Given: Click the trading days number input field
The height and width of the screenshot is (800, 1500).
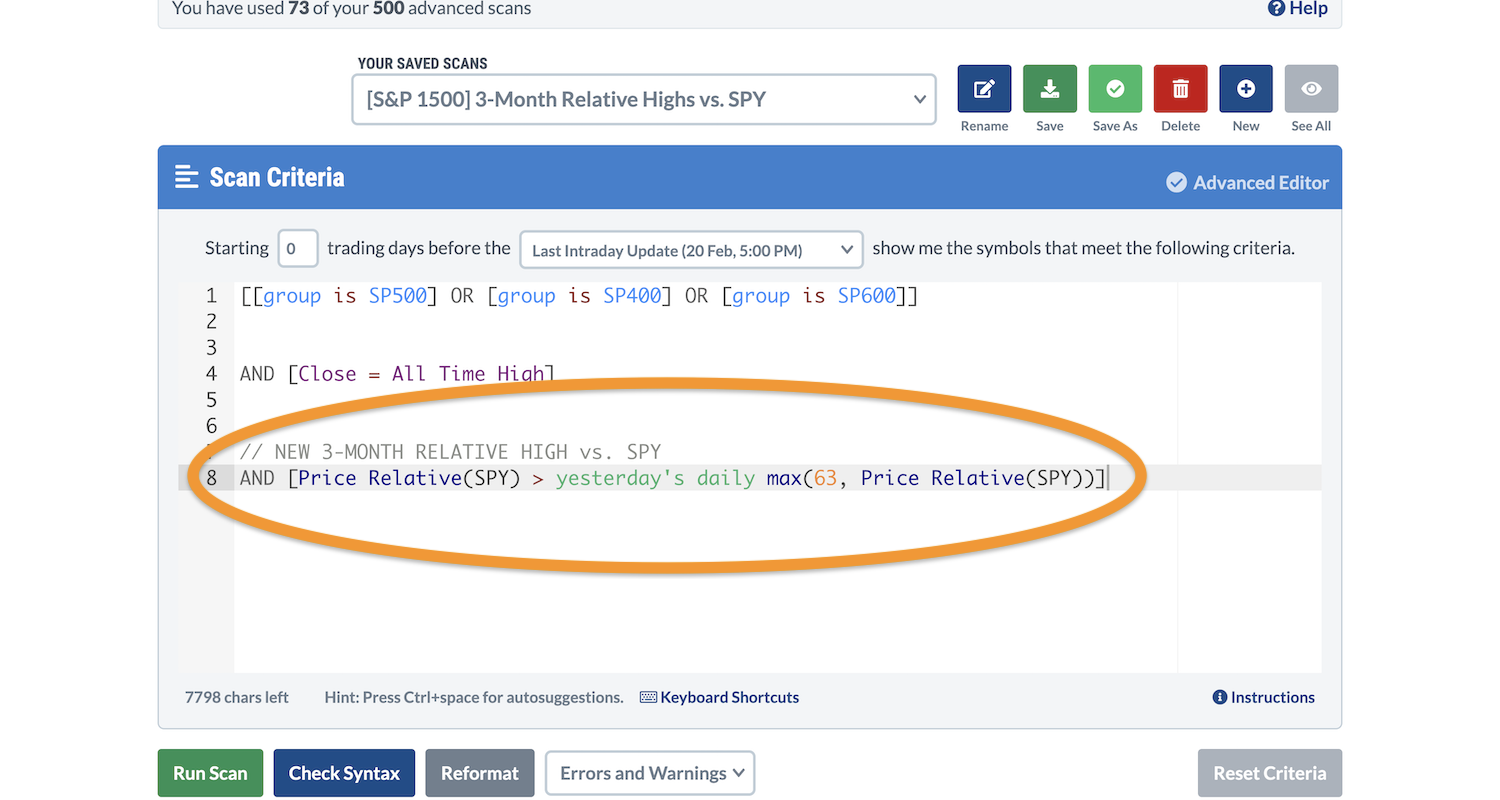Looking at the screenshot, I should 297,249.
